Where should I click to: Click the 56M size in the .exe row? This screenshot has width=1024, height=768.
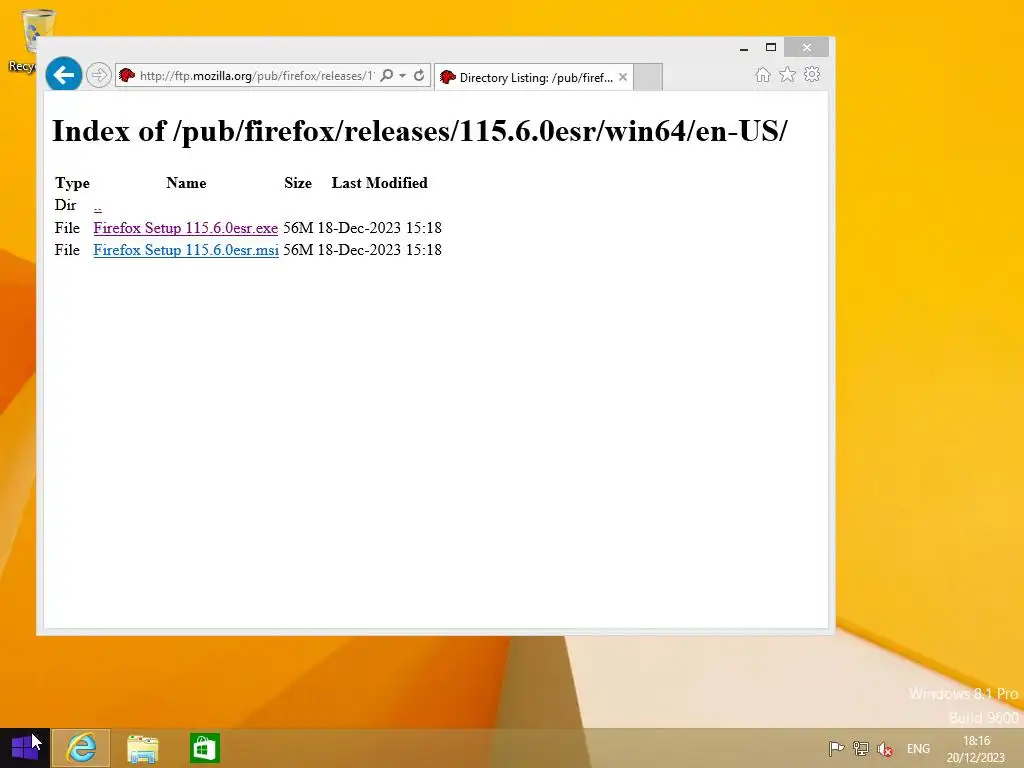pos(298,228)
